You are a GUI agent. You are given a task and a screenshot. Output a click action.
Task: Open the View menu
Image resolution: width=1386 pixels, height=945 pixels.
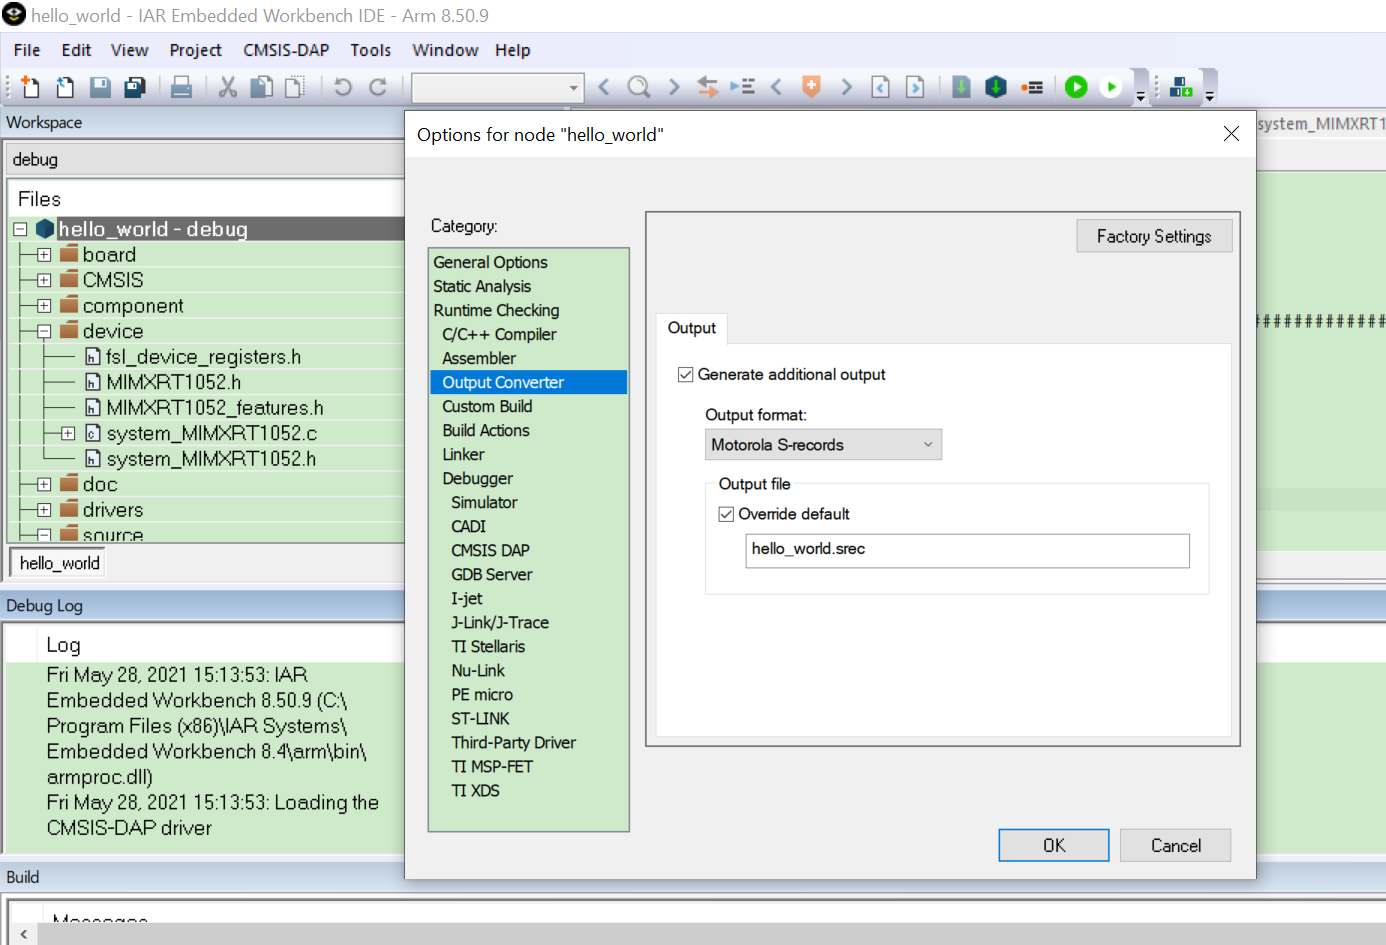click(129, 50)
